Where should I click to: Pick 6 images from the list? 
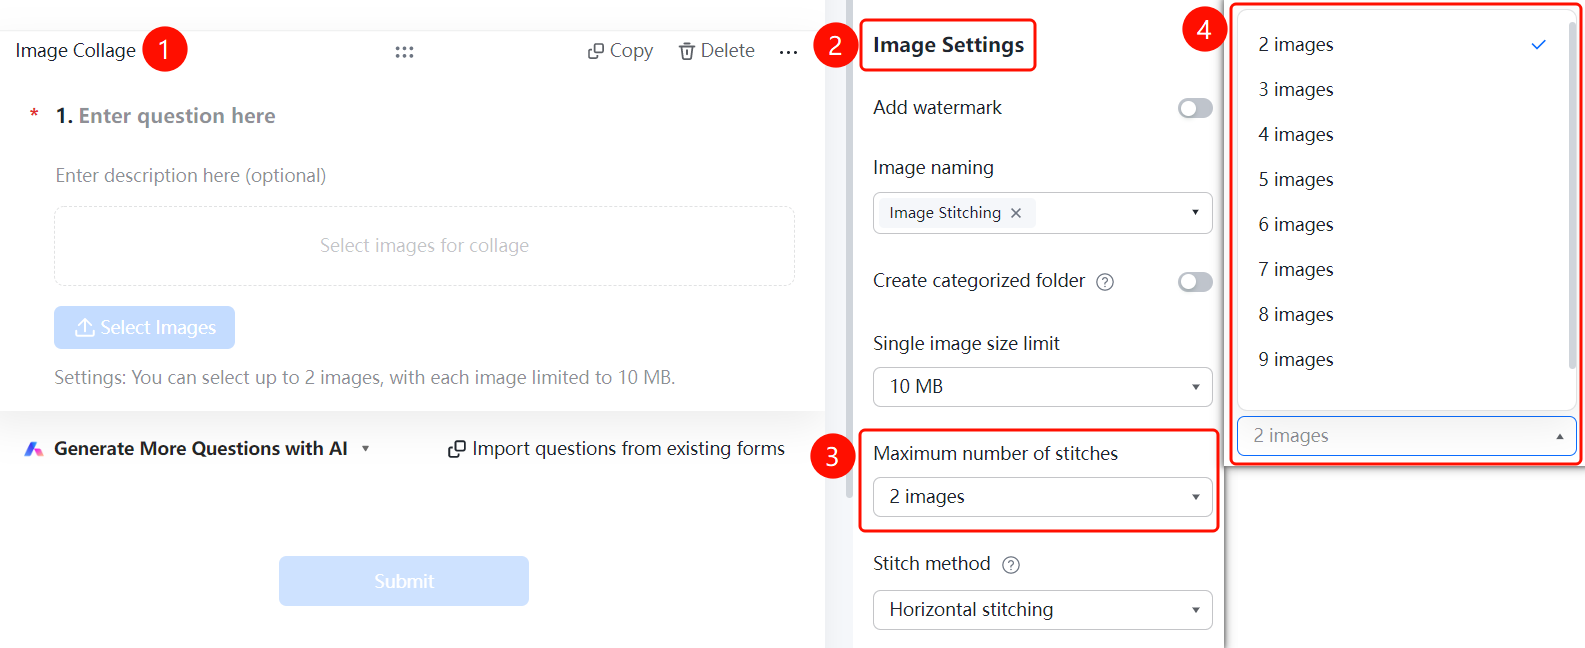pyautogui.click(x=1403, y=225)
